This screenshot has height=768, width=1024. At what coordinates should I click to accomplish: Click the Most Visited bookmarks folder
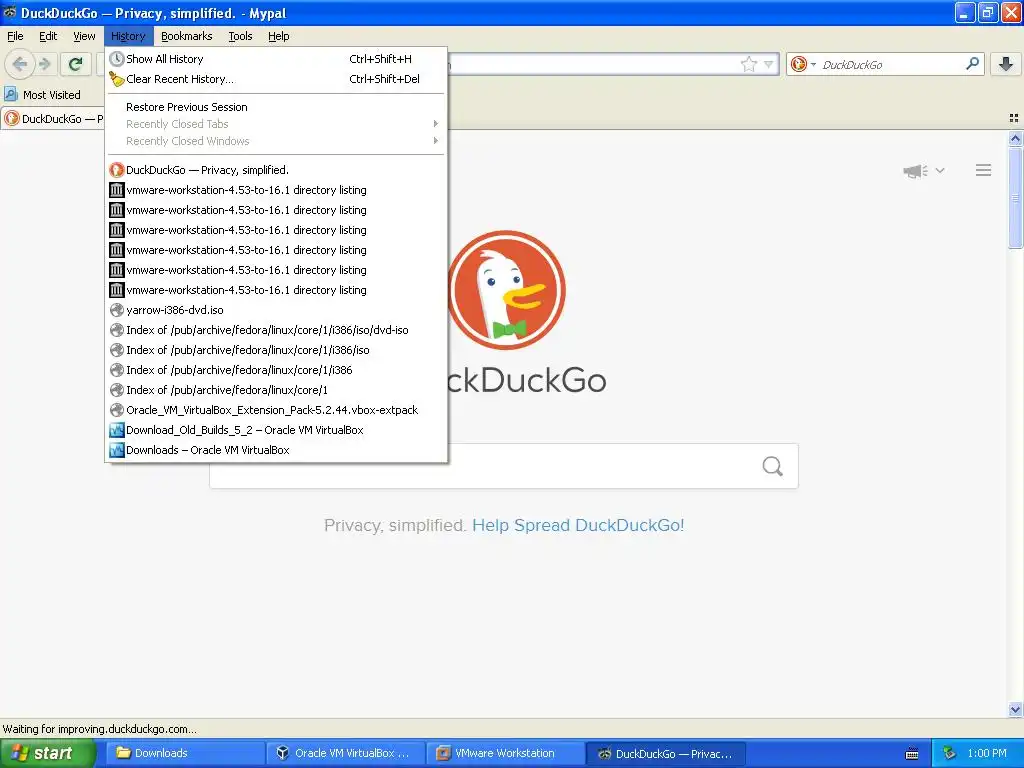[x=42, y=95]
